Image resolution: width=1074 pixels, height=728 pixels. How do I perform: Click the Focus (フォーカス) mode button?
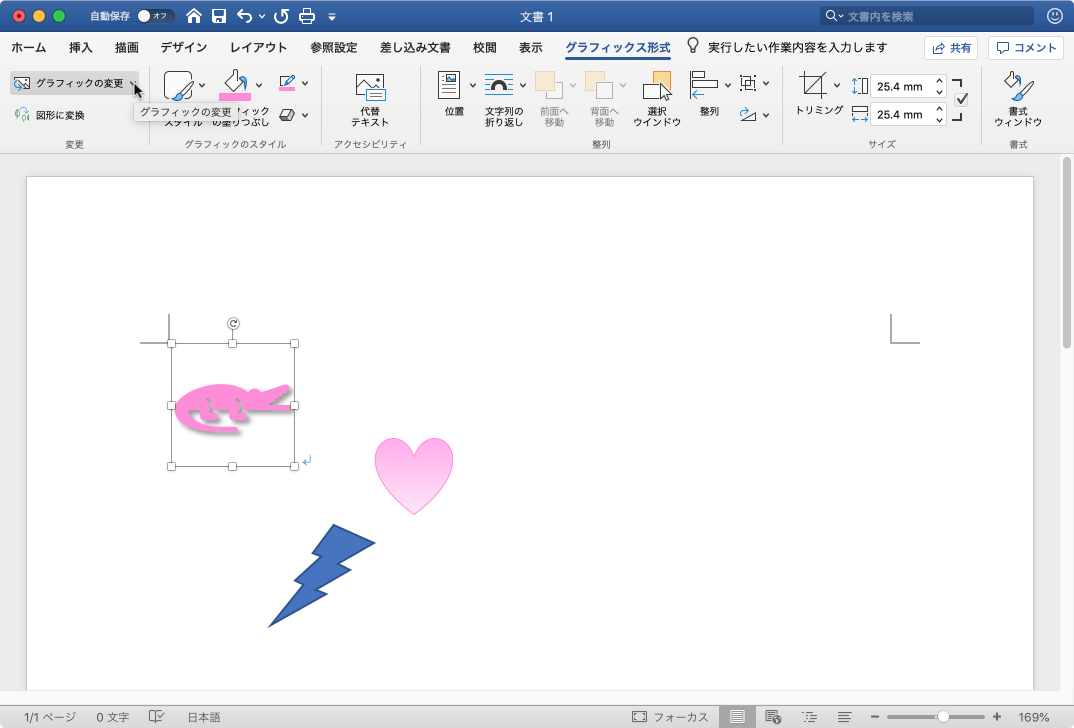click(x=670, y=716)
